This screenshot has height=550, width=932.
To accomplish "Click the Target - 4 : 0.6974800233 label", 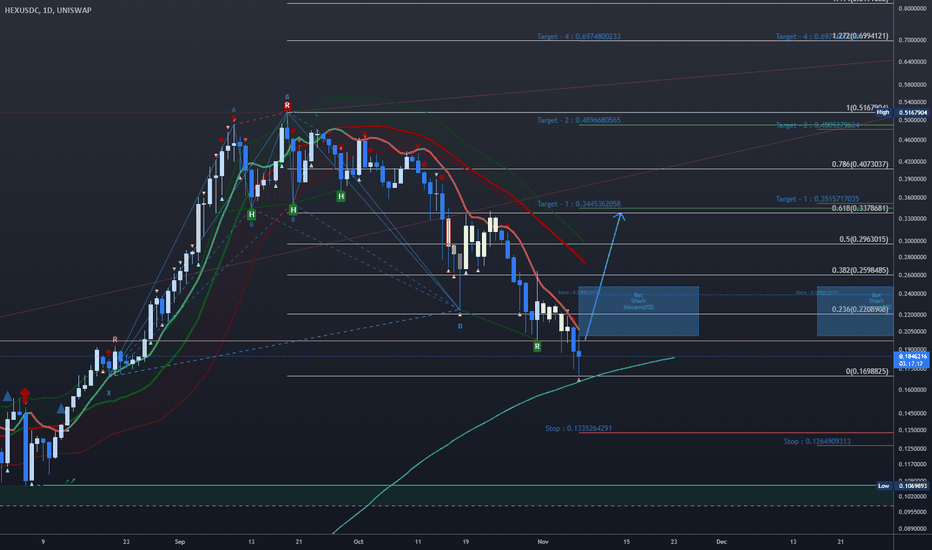I will coord(578,36).
